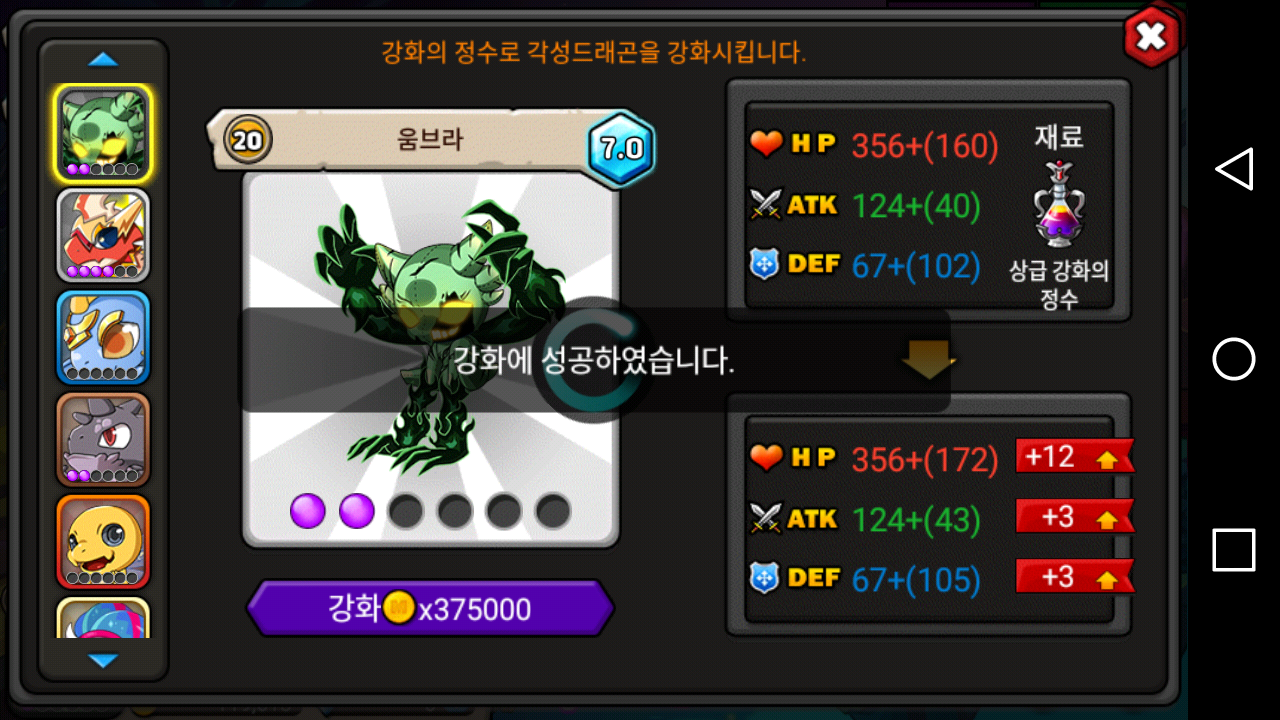
Task: Tap the second purple enhancement orb
Action: (357, 511)
